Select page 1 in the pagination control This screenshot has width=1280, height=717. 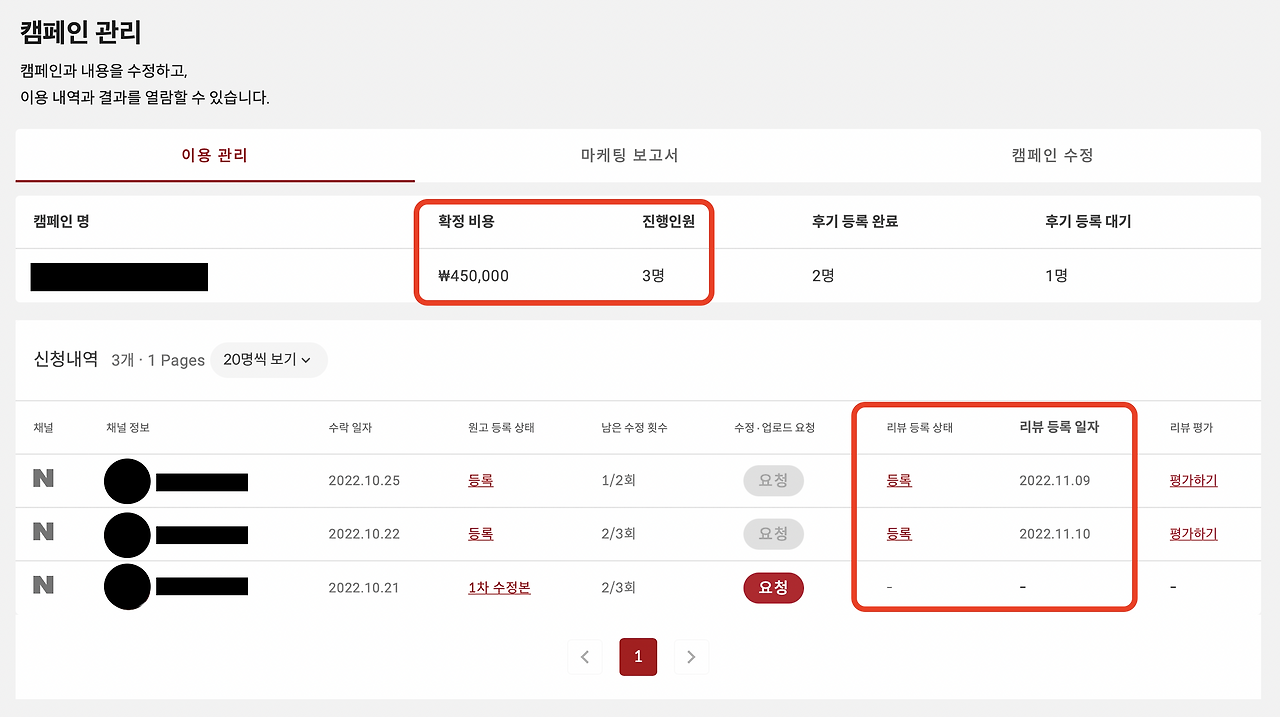point(638,657)
